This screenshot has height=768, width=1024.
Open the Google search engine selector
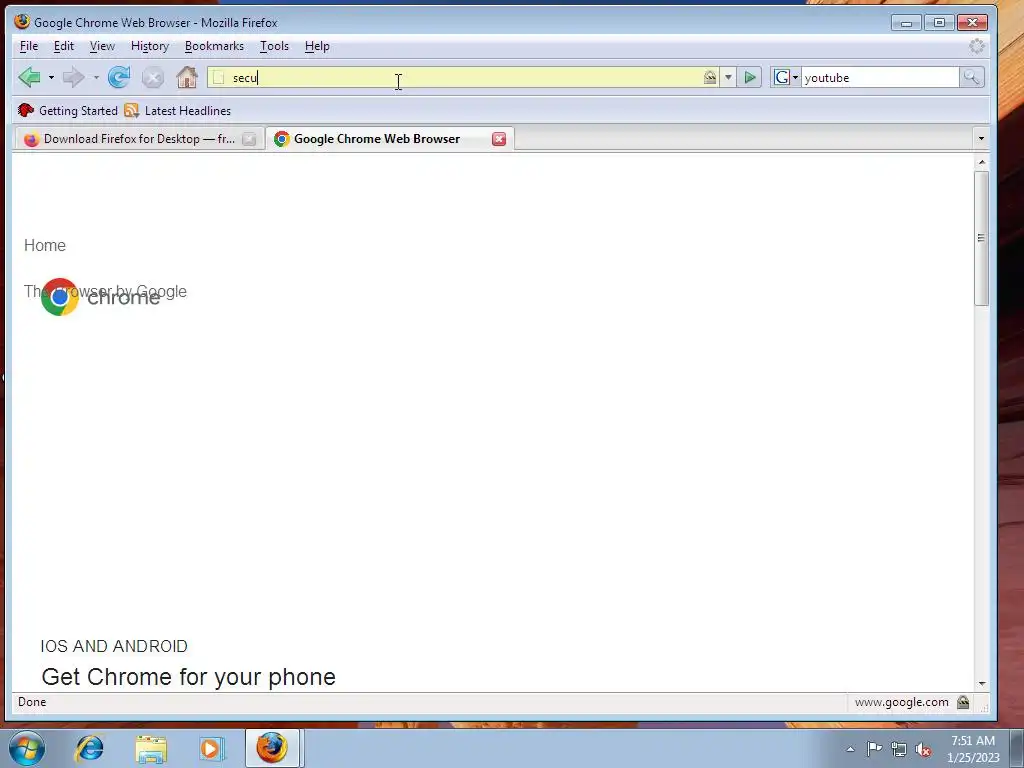[786, 78]
